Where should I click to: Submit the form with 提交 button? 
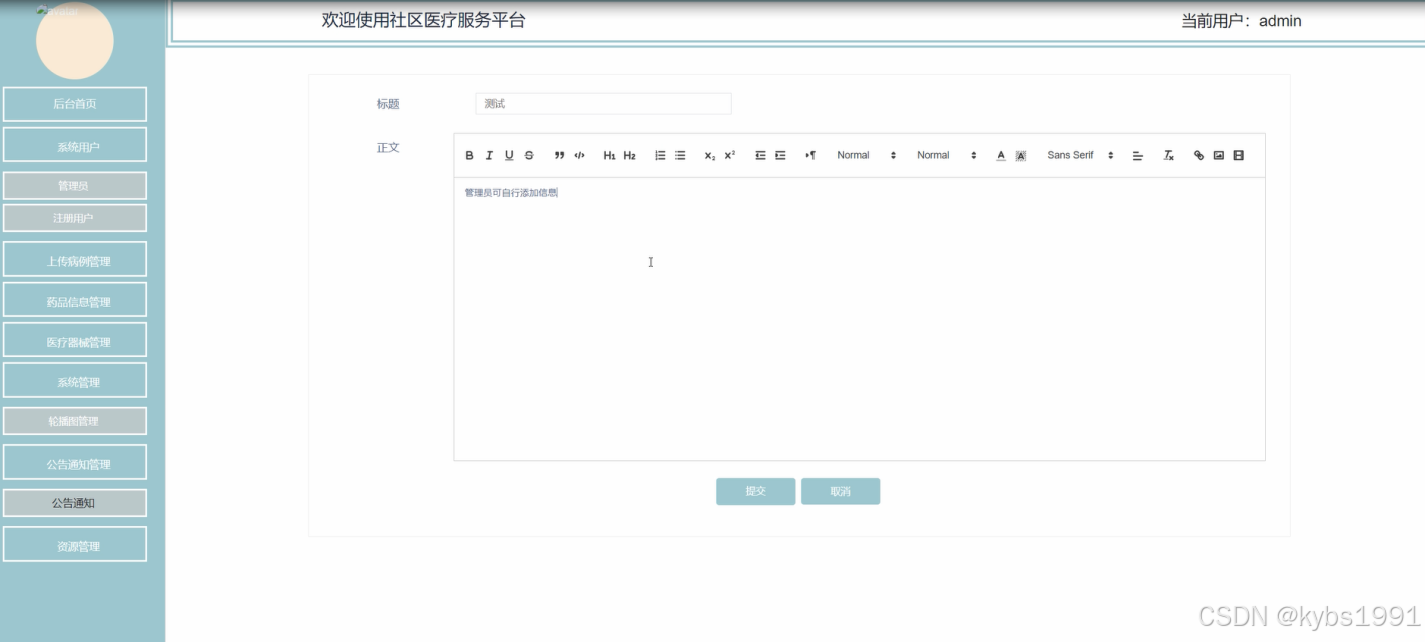point(755,491)
